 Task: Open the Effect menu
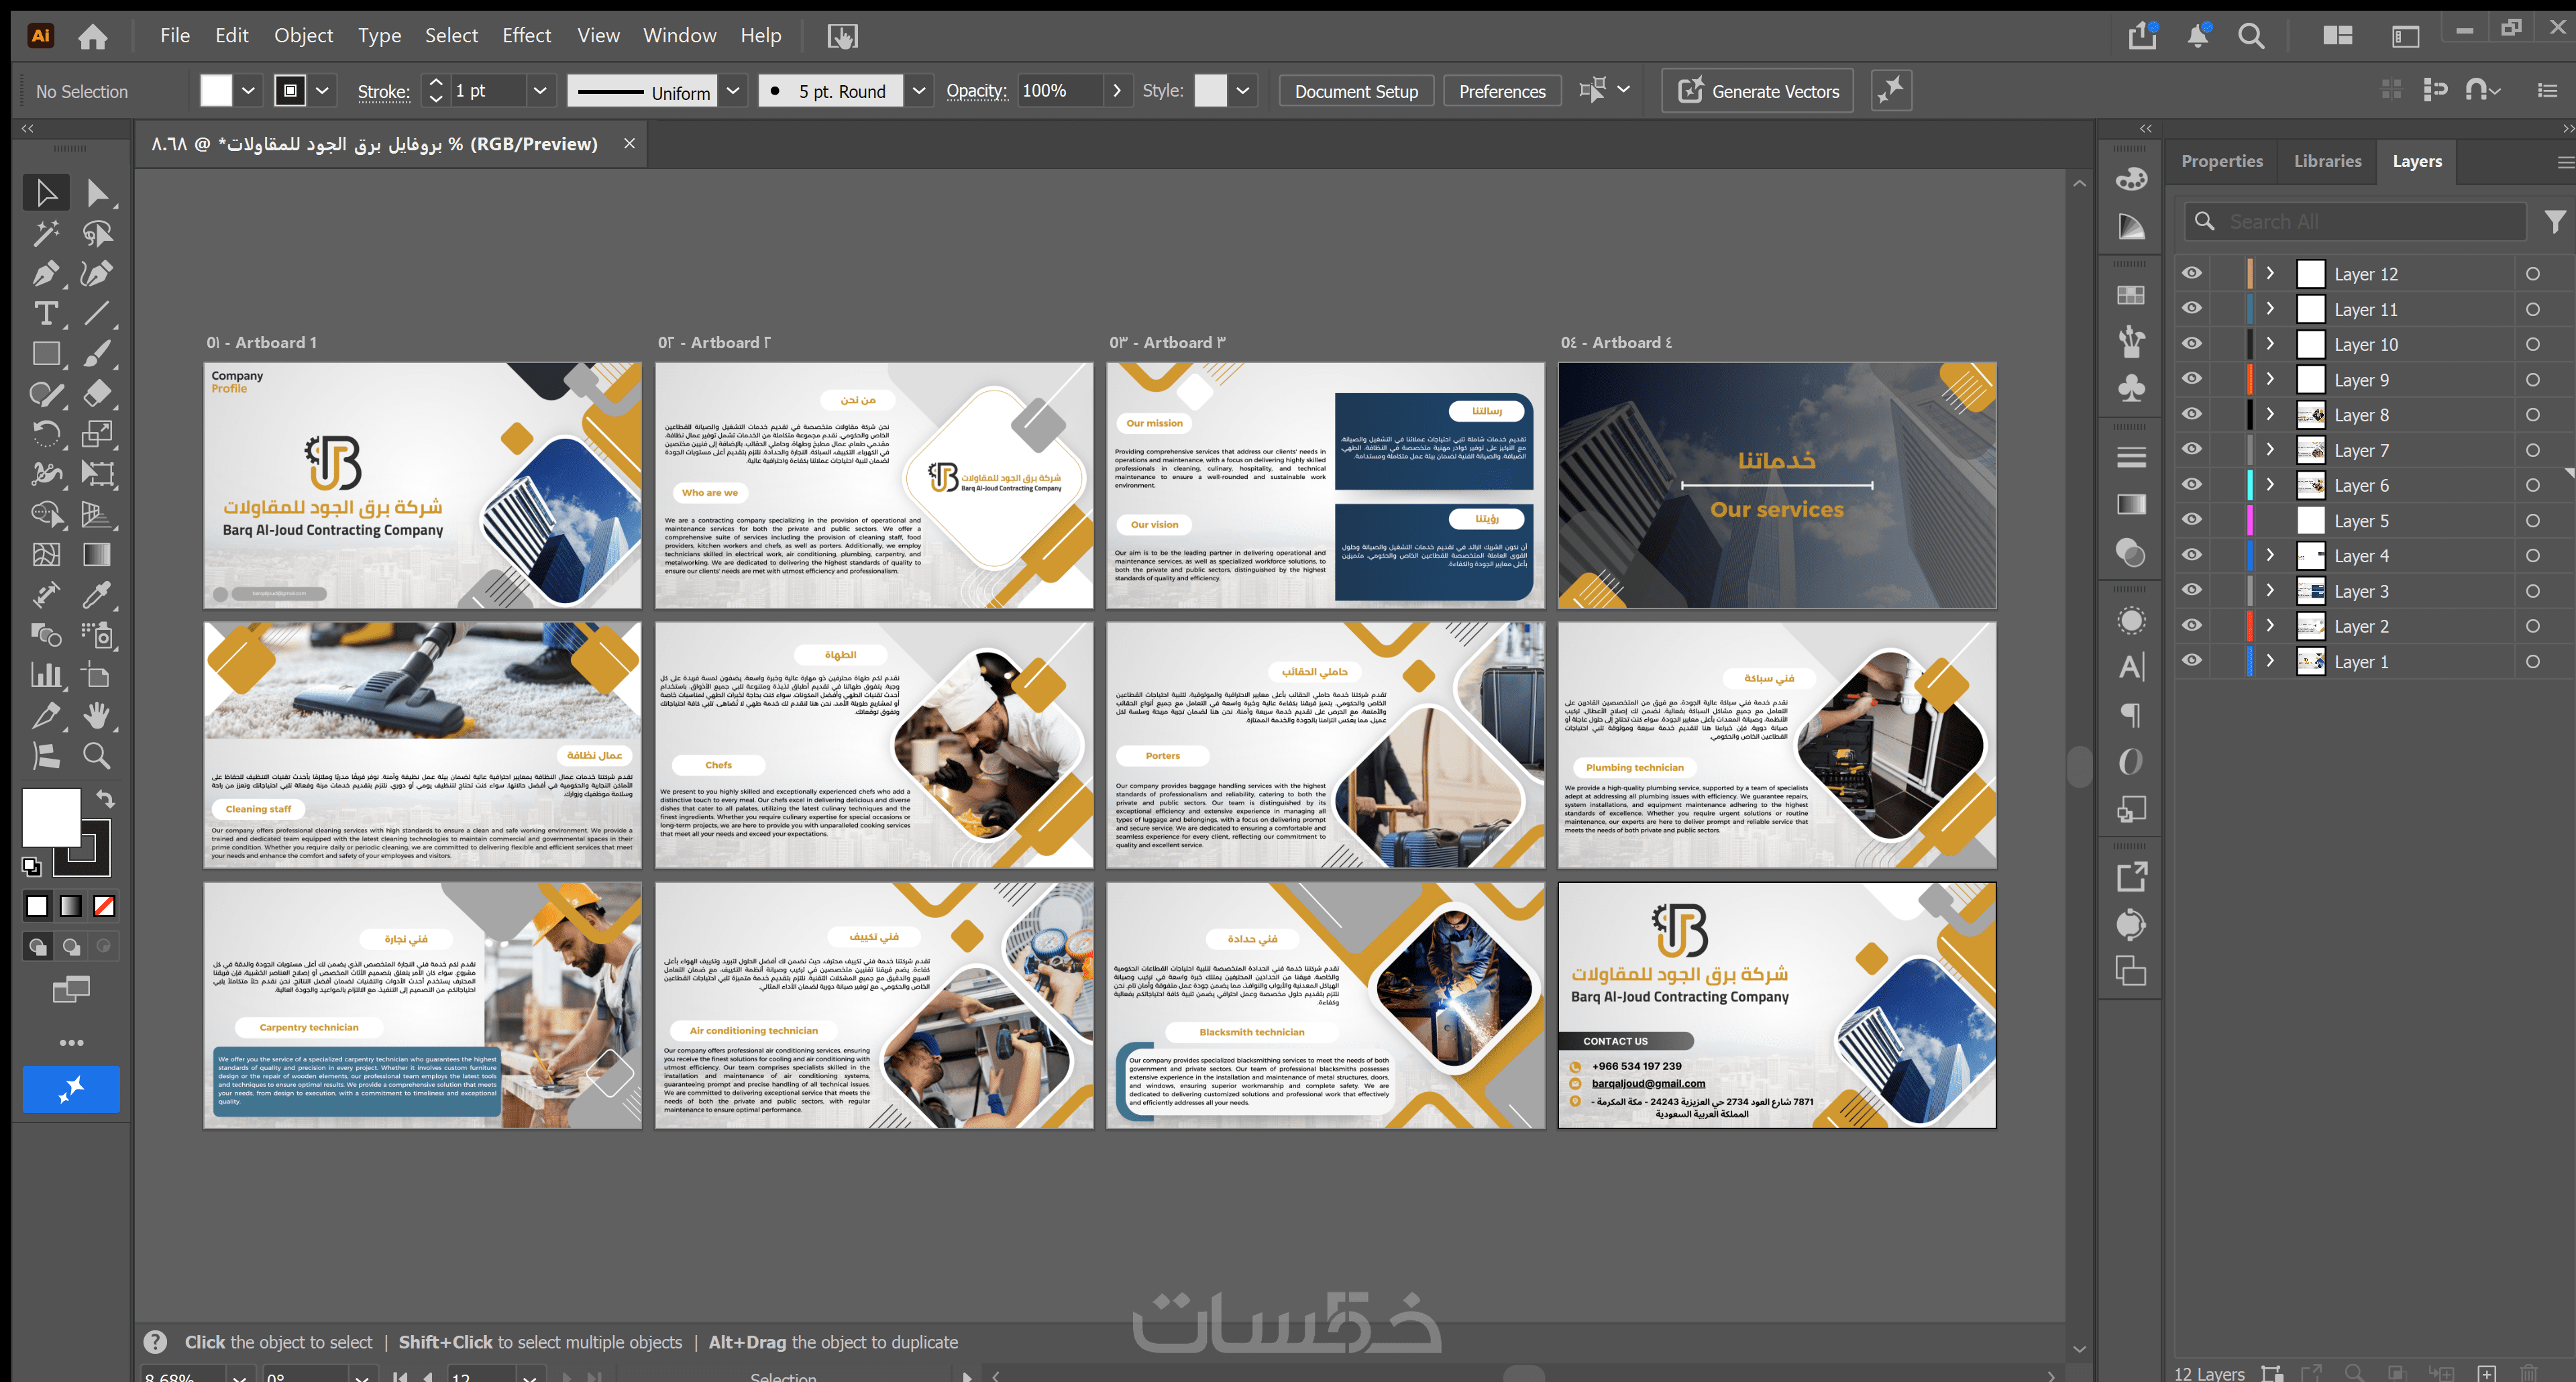click(527, 36)
